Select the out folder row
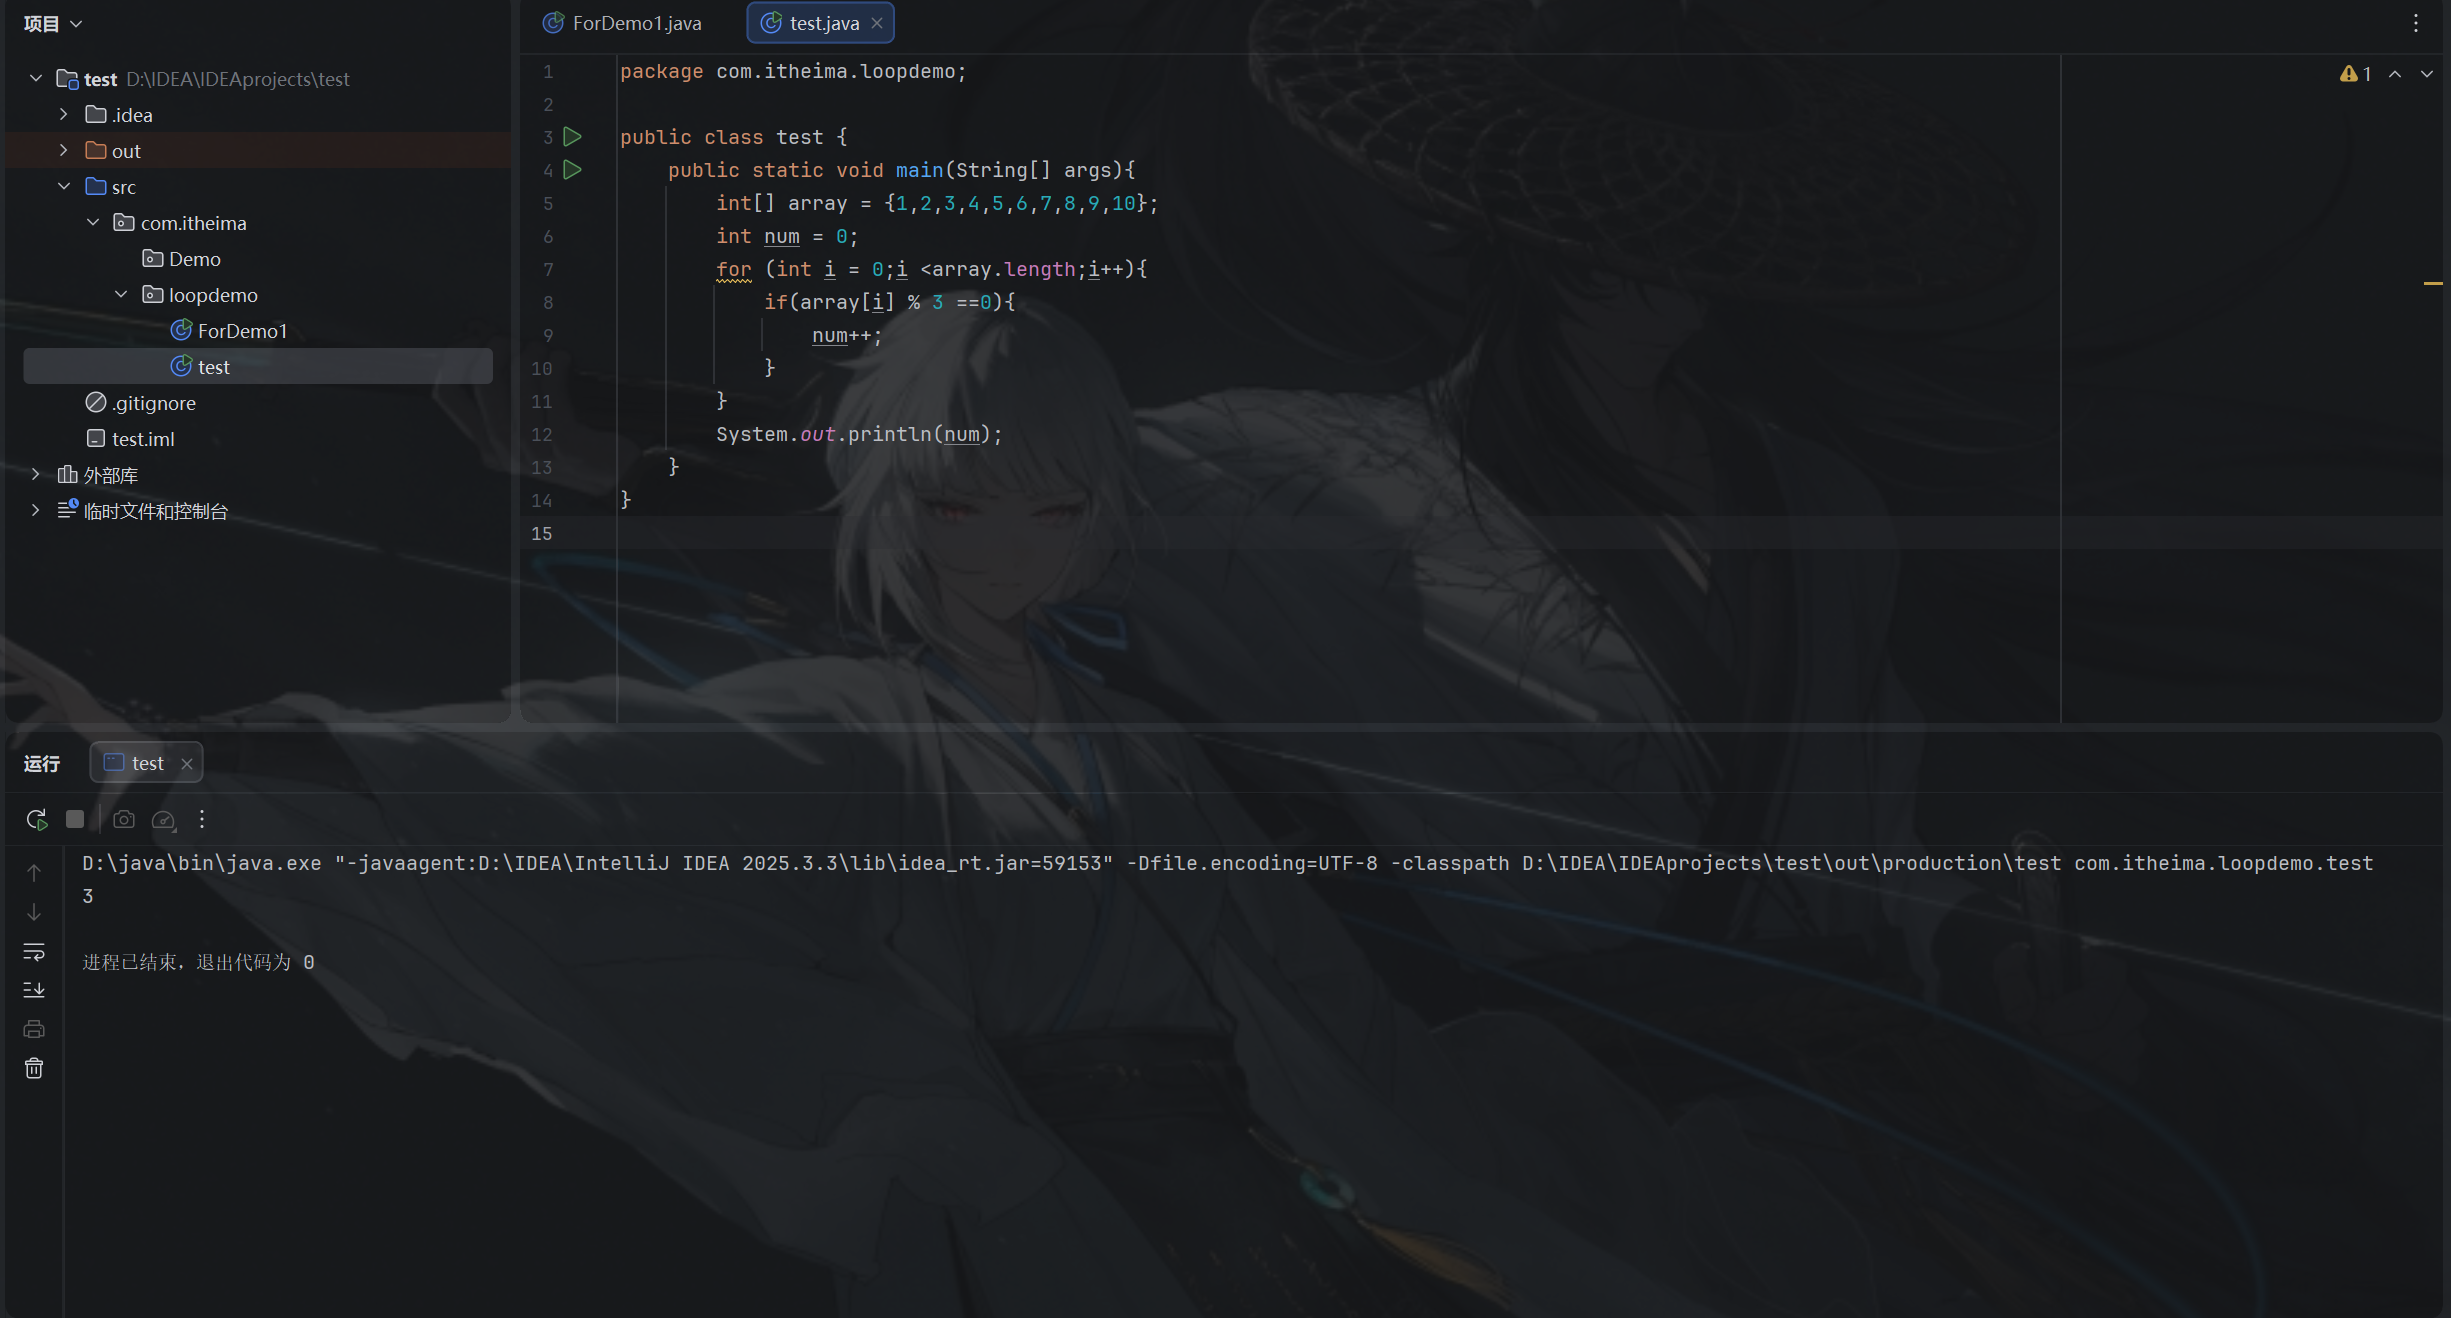Viewport: 2451px width, 1318px height. 258,150
